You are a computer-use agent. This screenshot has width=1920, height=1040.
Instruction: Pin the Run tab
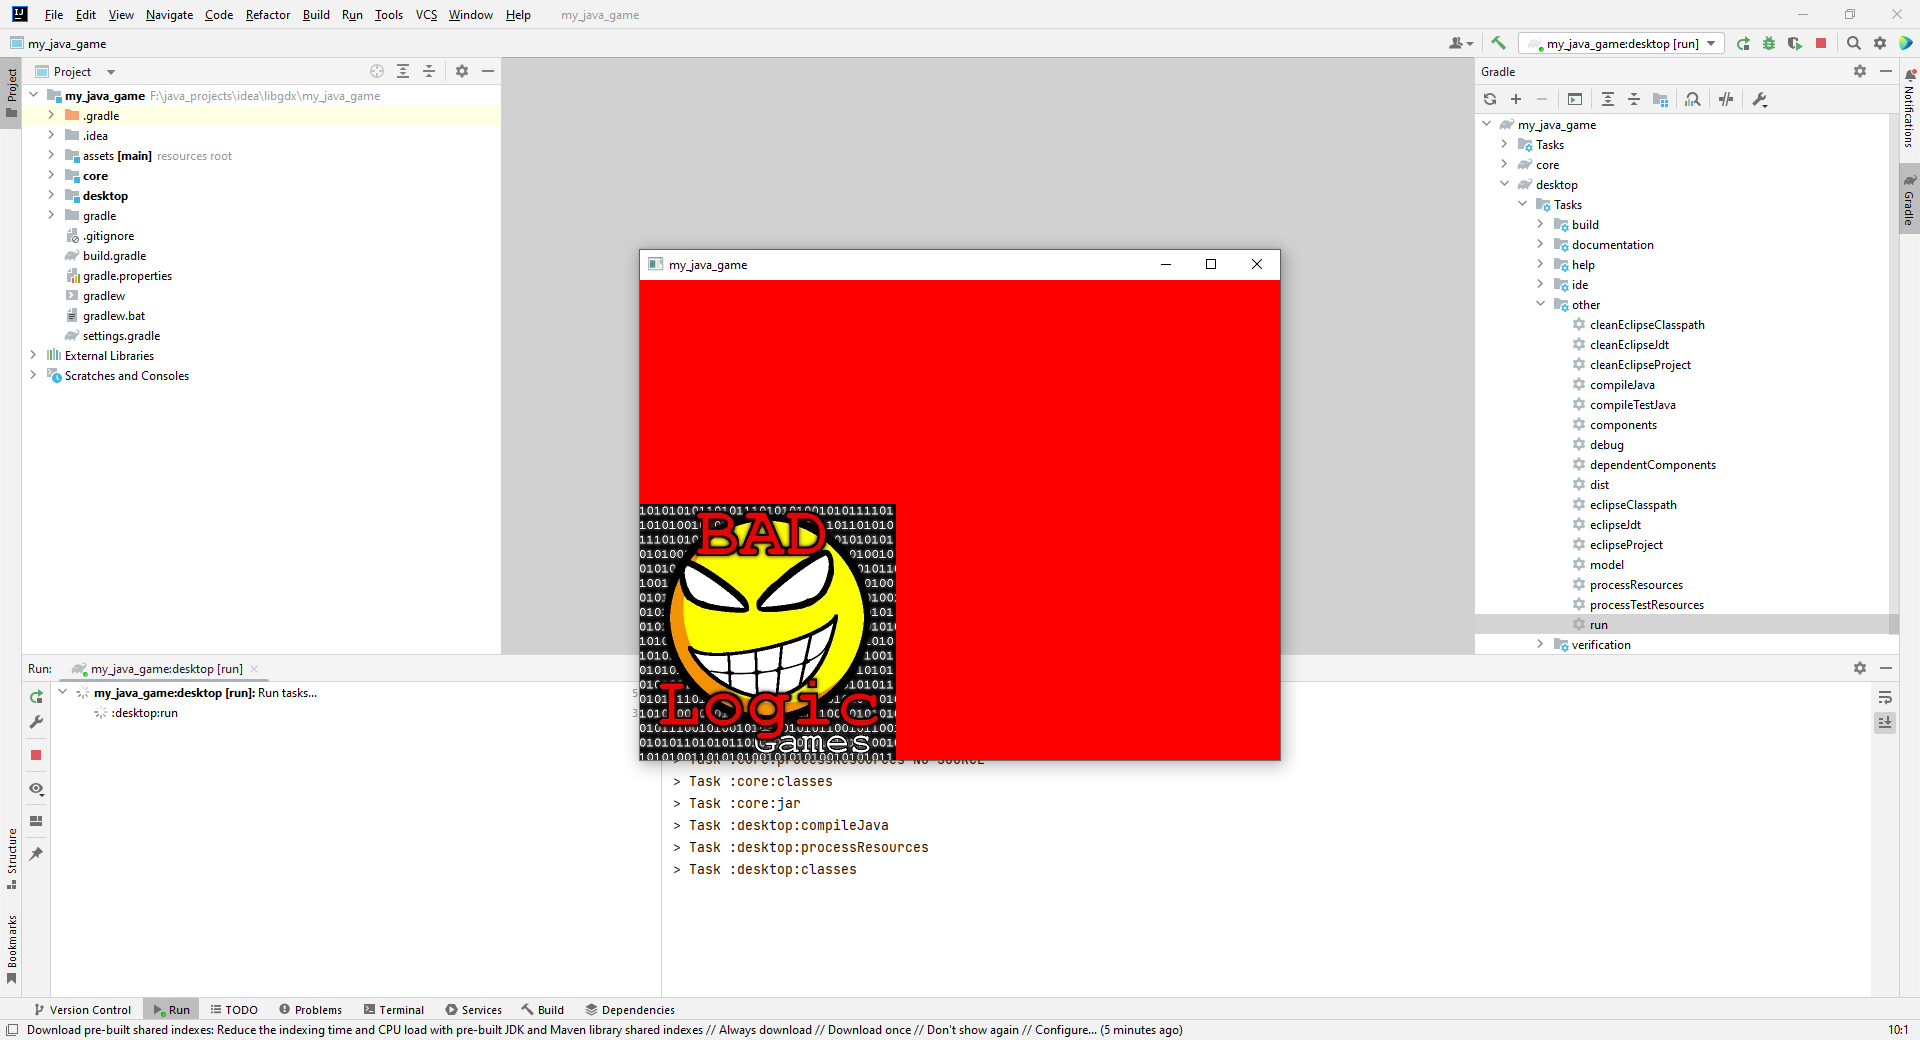[36, 854]
